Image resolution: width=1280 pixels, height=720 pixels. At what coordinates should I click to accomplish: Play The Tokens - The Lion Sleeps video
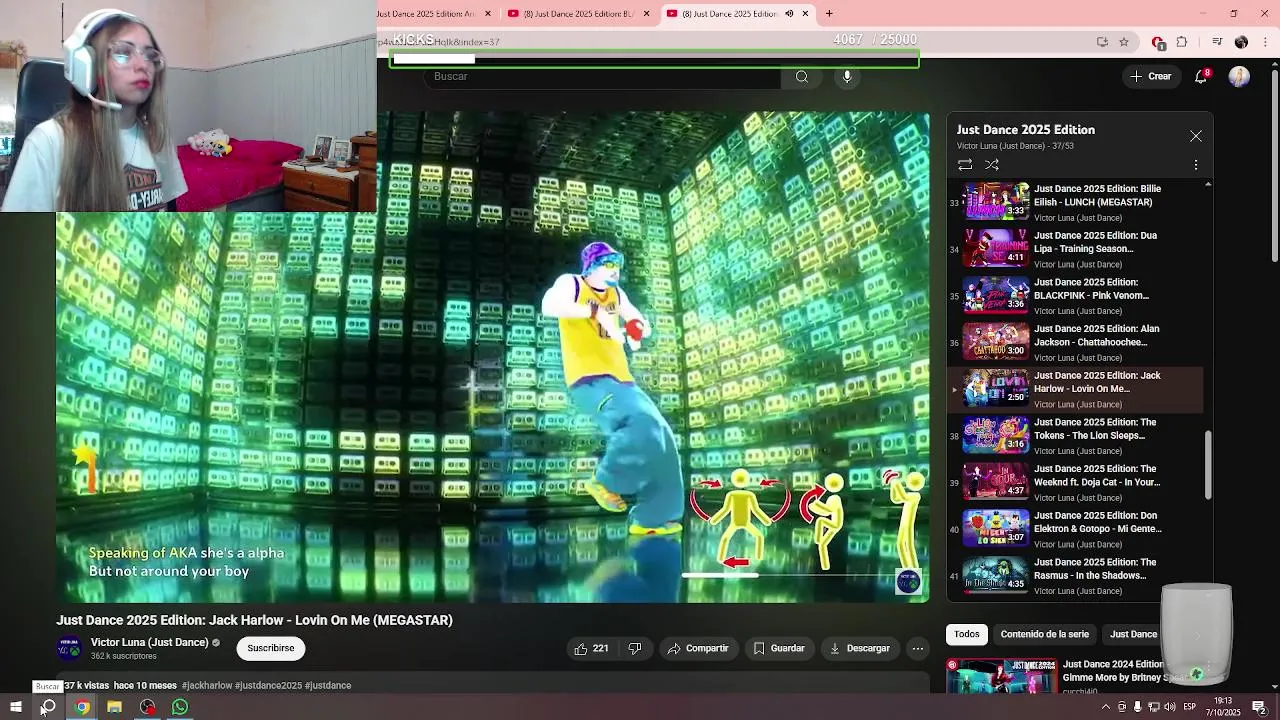point(1075,436)
